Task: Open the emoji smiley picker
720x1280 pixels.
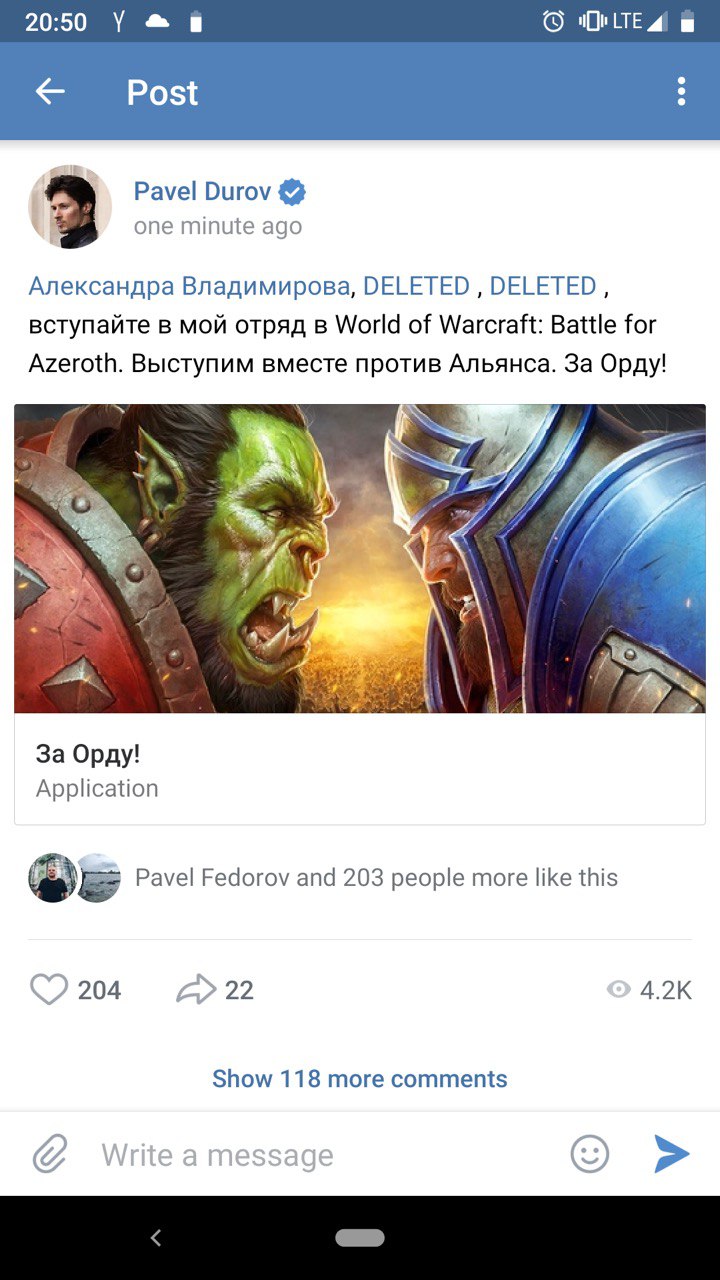Action: (590, 1154)
